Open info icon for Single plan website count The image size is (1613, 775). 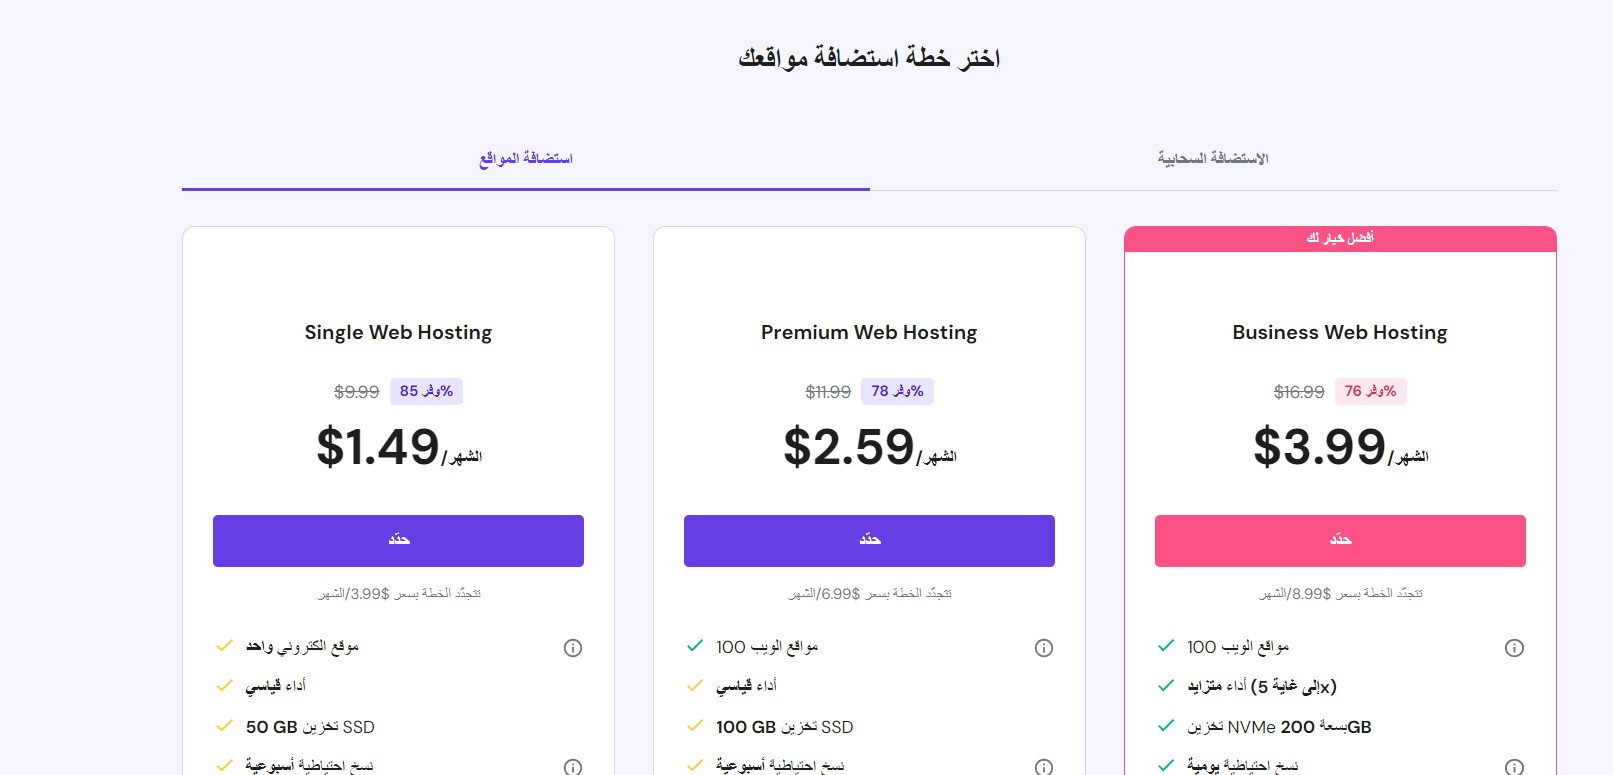[x=573, y=648]
